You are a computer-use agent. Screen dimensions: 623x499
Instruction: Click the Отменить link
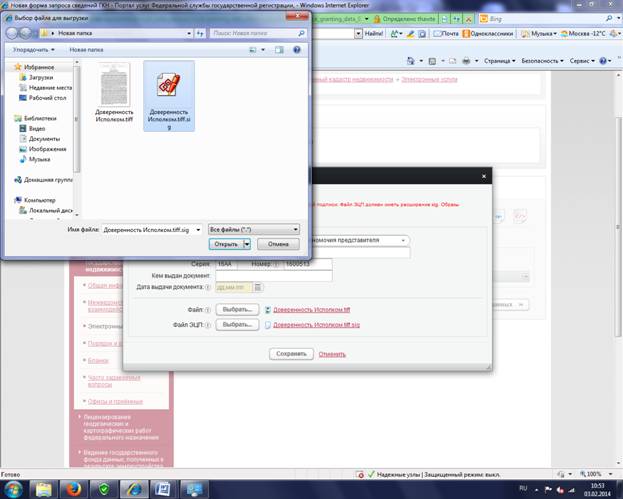coord(331,353)
